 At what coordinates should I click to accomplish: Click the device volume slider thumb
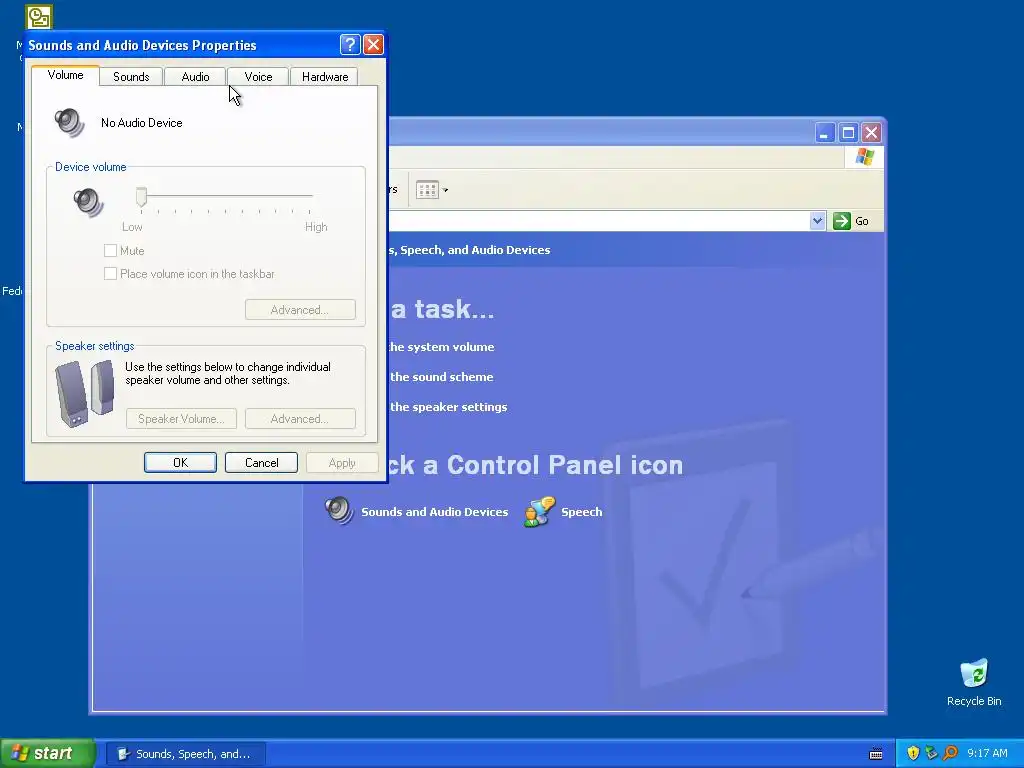[141, 196]
